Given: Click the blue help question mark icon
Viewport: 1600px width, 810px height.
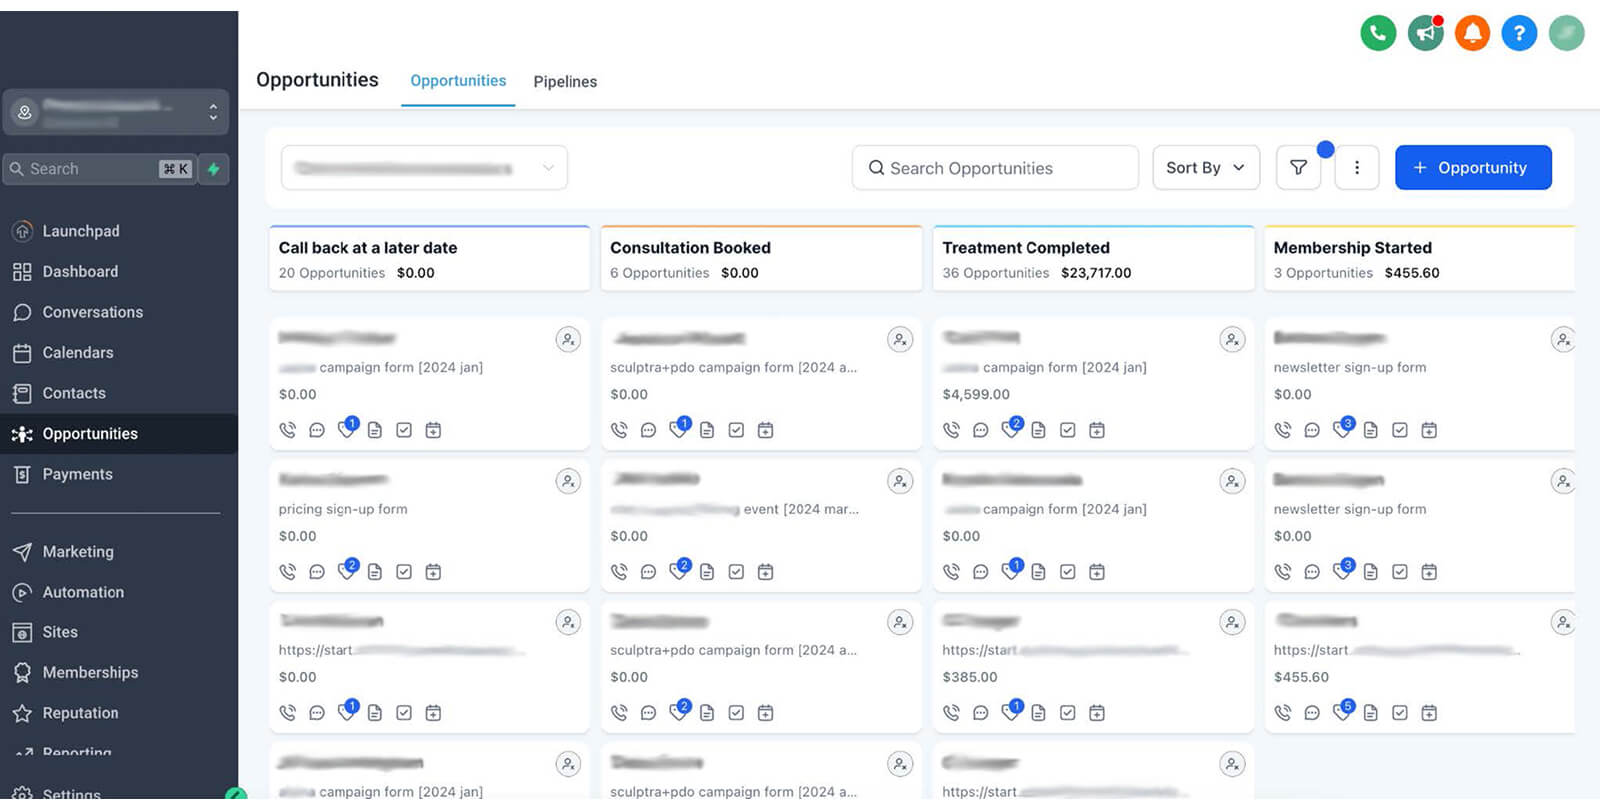Looking at the screenshot, I should point(1519,33).
